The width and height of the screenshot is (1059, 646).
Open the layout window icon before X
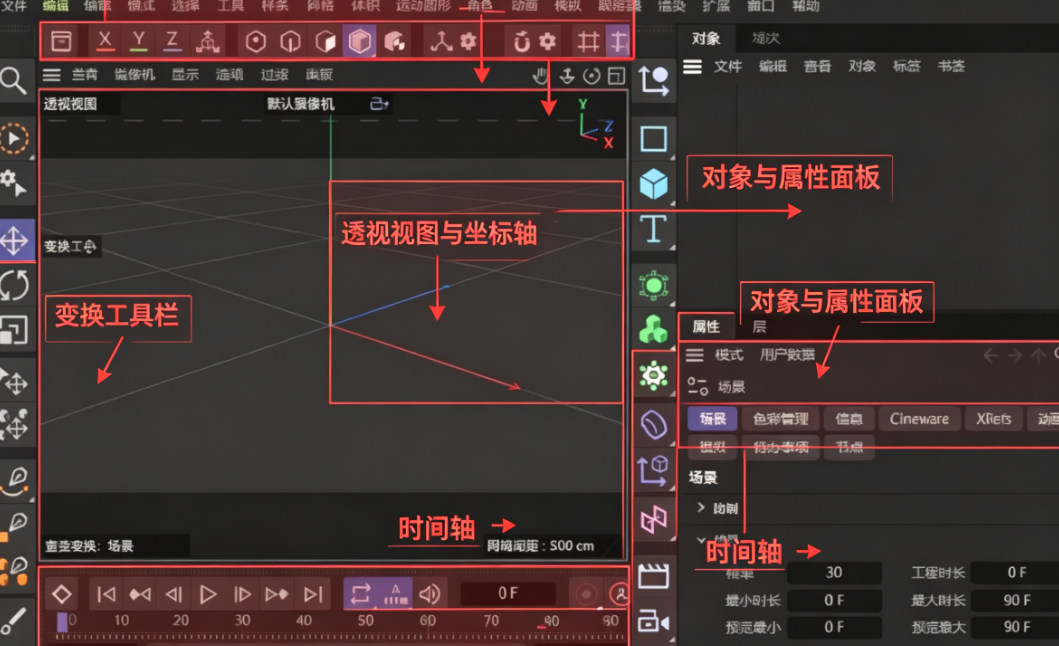click(61, 41)
